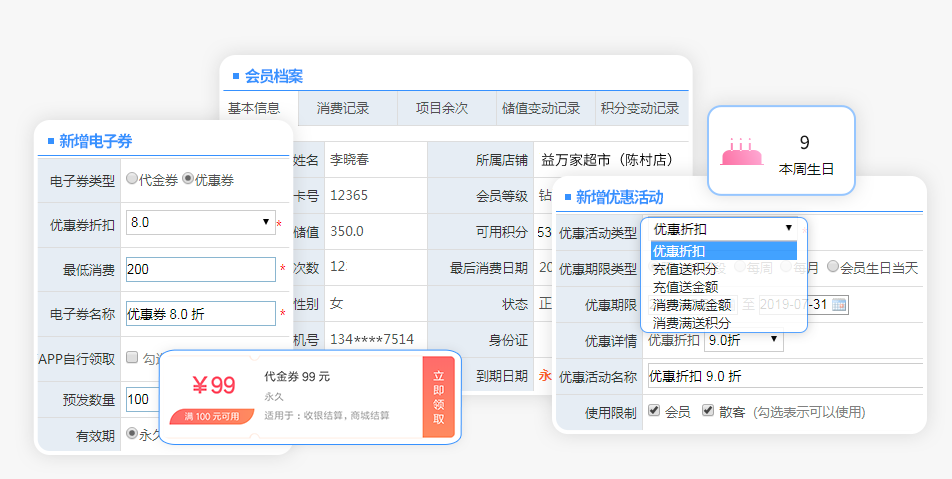Screen dimensions: 952x479
Task: Expand the 优惠券折扣 8.0 dropdown
Action: point(200,222)
